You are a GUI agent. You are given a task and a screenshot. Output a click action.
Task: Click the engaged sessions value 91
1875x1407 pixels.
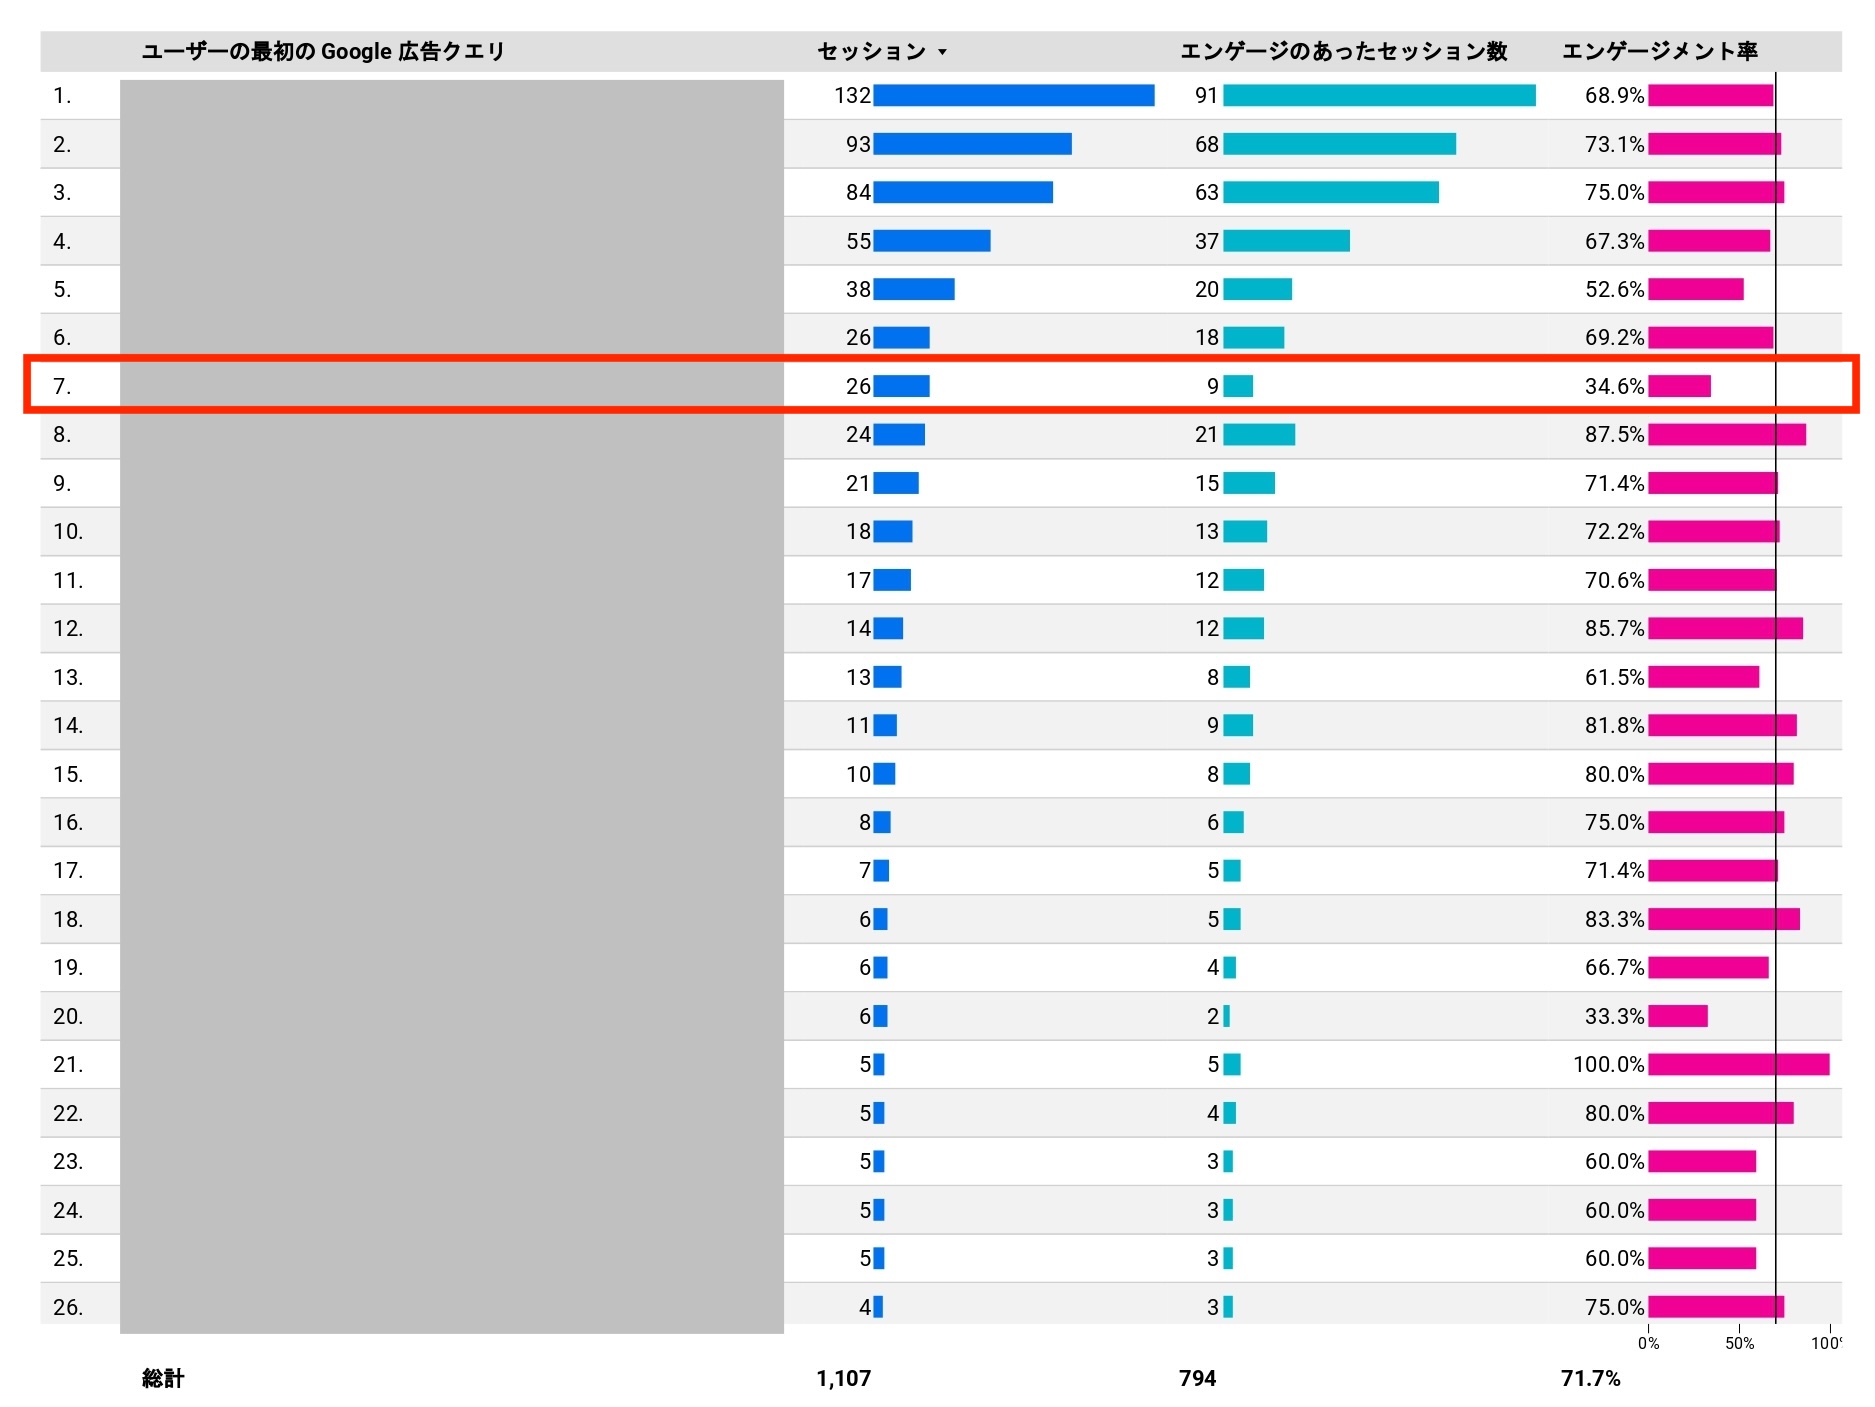click(1206, 96)
